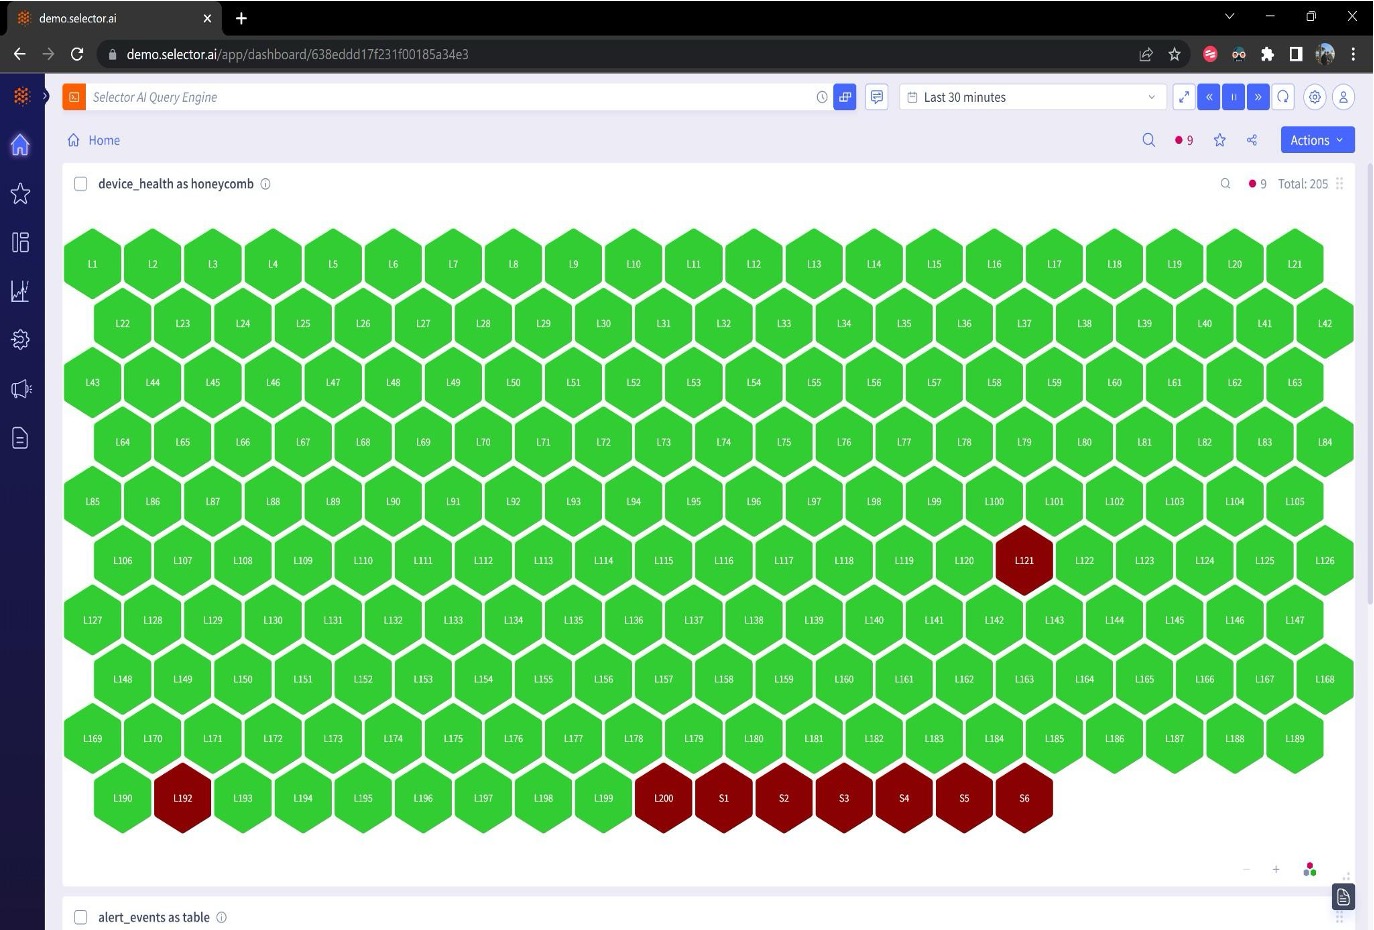Open the demo.selector.ai browser tab

click(110, 17)
